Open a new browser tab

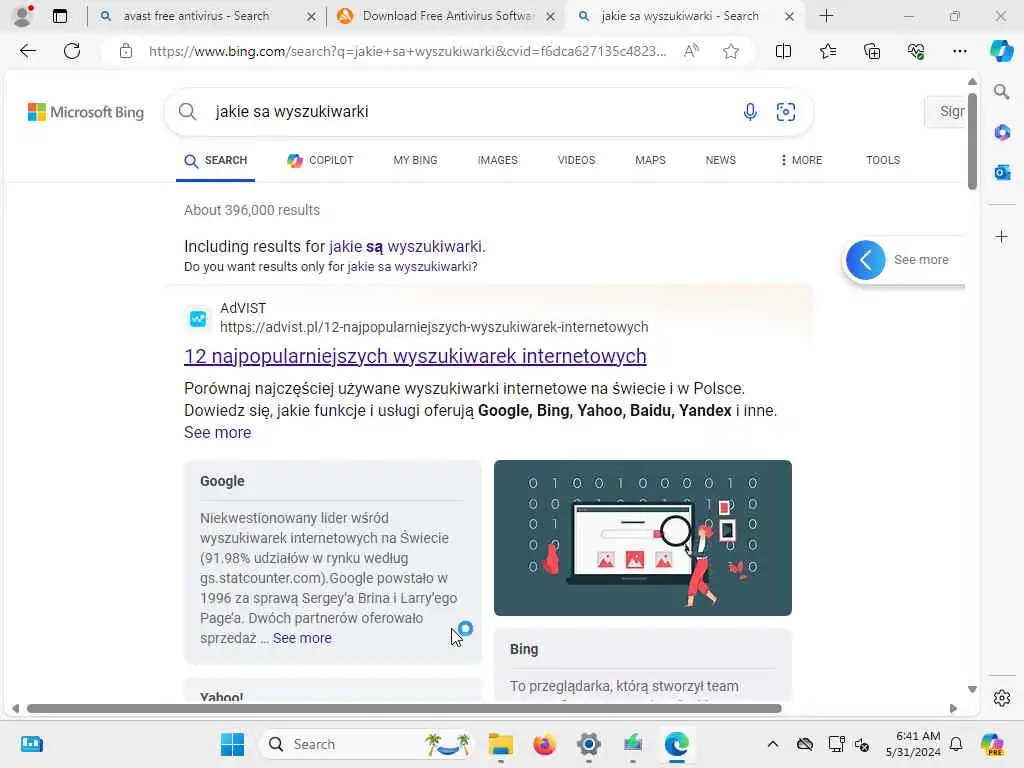(x=826, y=16)
